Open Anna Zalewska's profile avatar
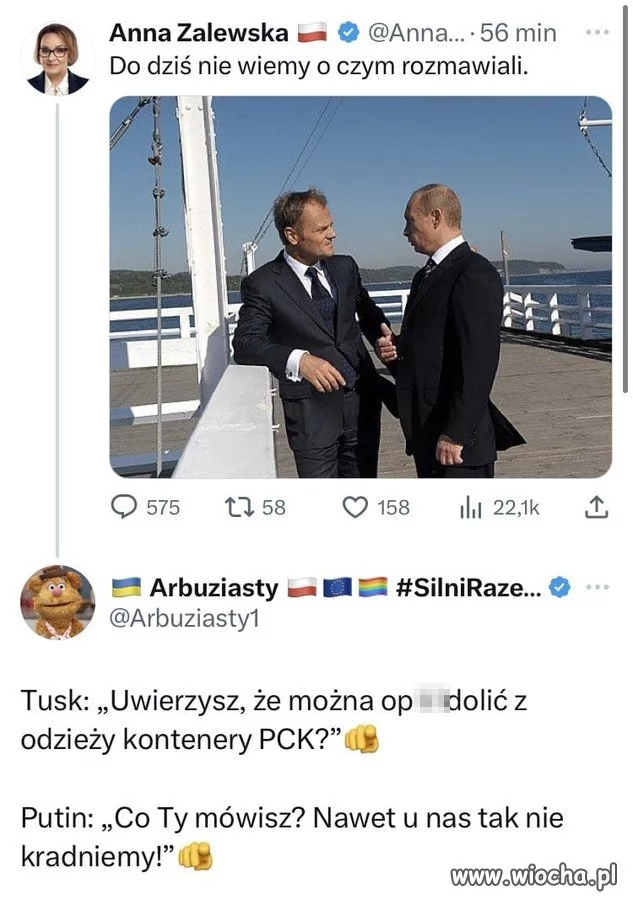The width and height of the screenshot is (633, 900). 57,56
